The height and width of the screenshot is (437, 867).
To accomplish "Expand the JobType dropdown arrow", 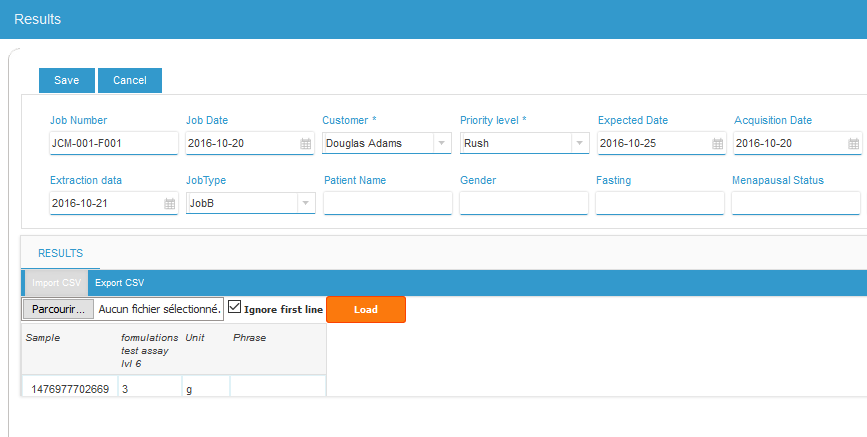I will tap(305, 203).
